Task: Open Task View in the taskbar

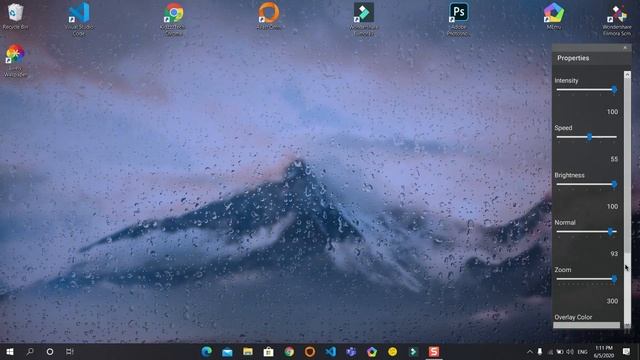Action: [x=70, y=351]
